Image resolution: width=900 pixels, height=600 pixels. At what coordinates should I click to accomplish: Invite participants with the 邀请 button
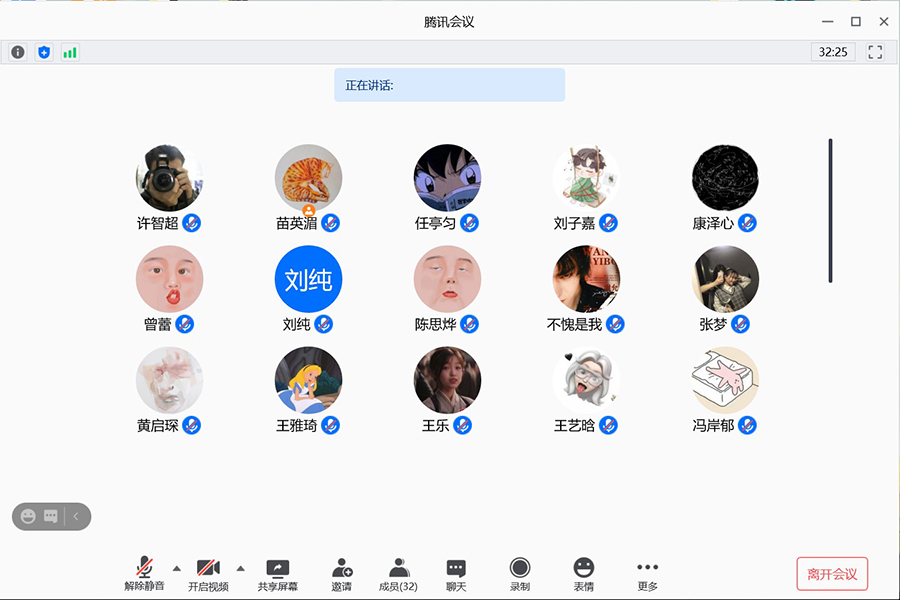coord(342,574)
